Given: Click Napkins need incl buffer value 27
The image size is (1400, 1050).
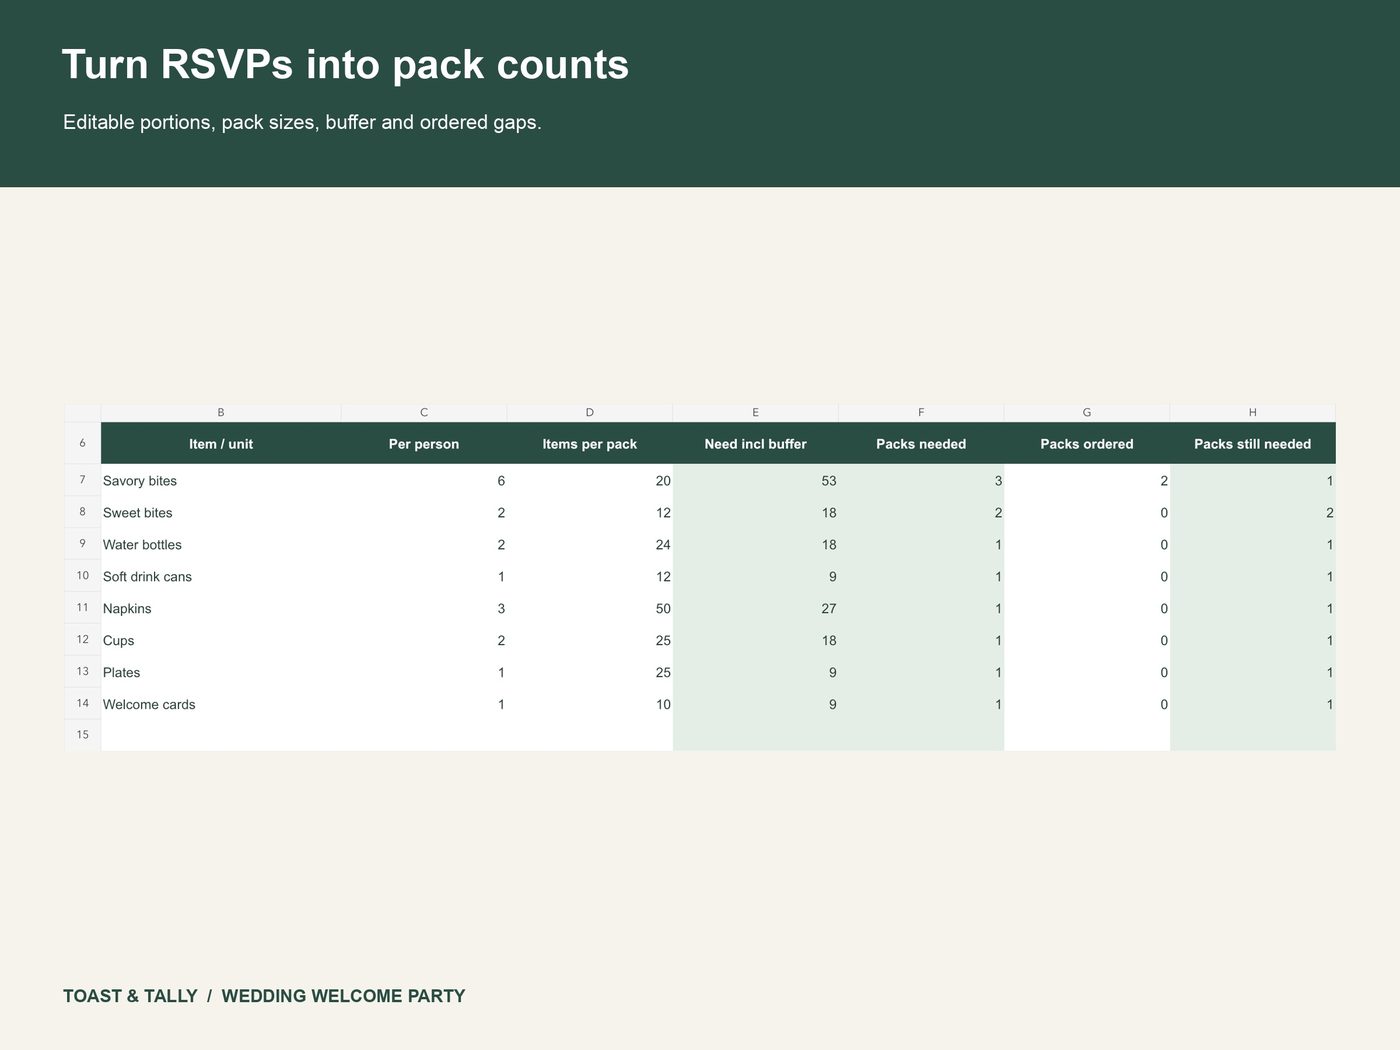Looking at the screenshot, I should pos(755,609).
